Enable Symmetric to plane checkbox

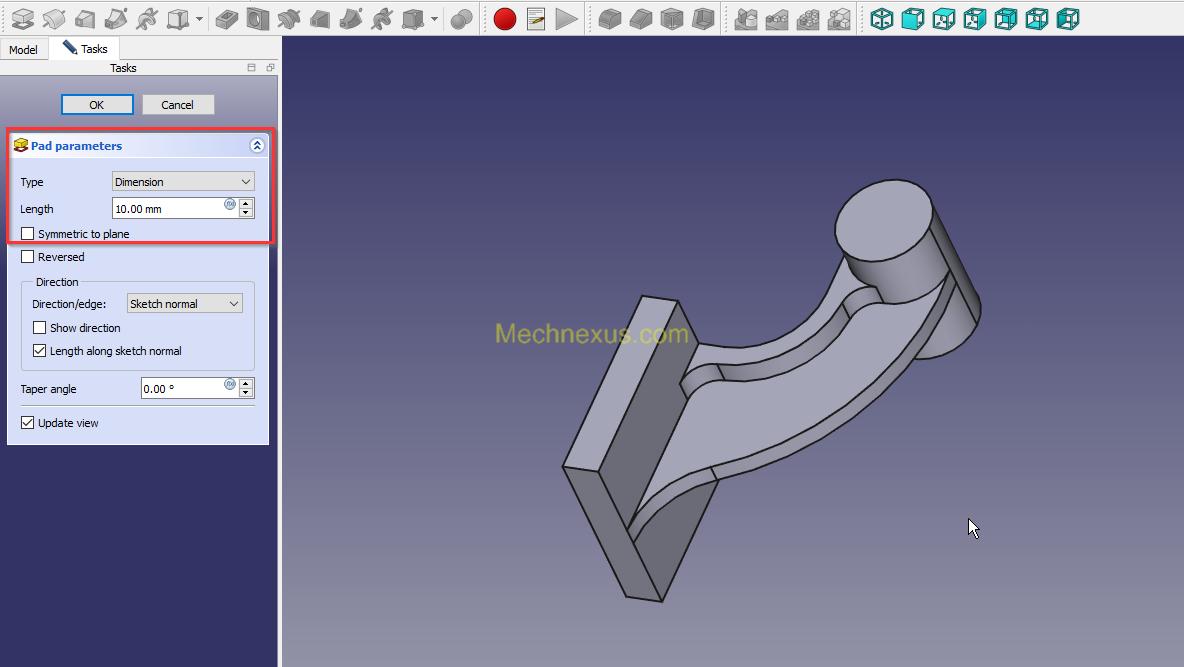[28, 234]
